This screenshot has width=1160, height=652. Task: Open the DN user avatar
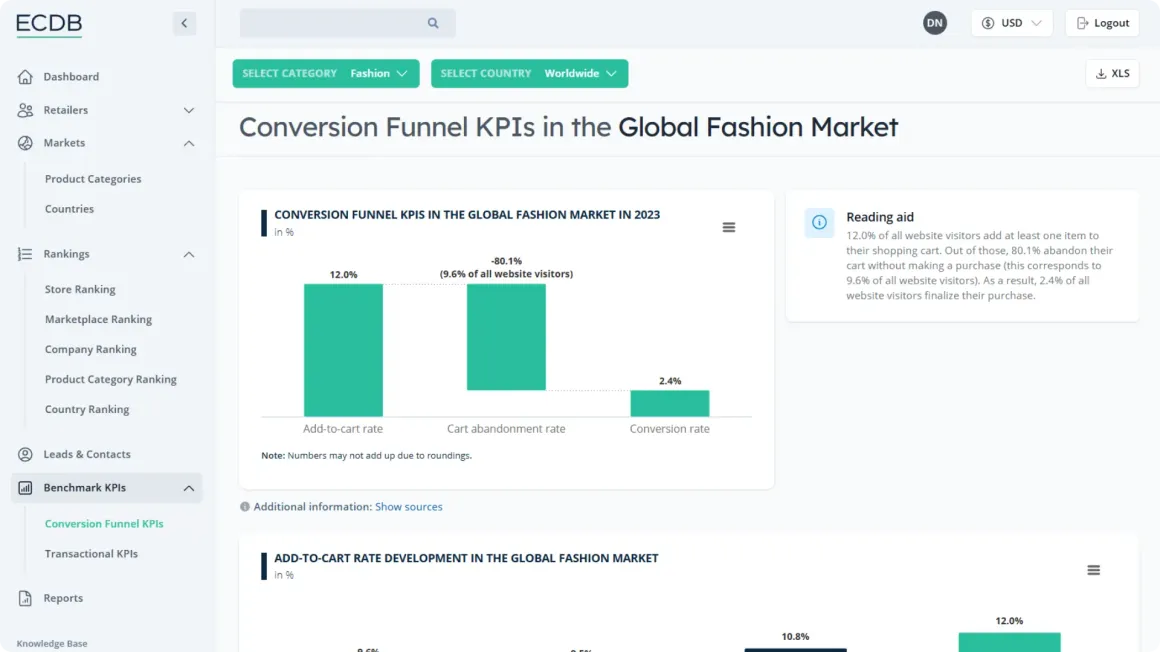934,23
